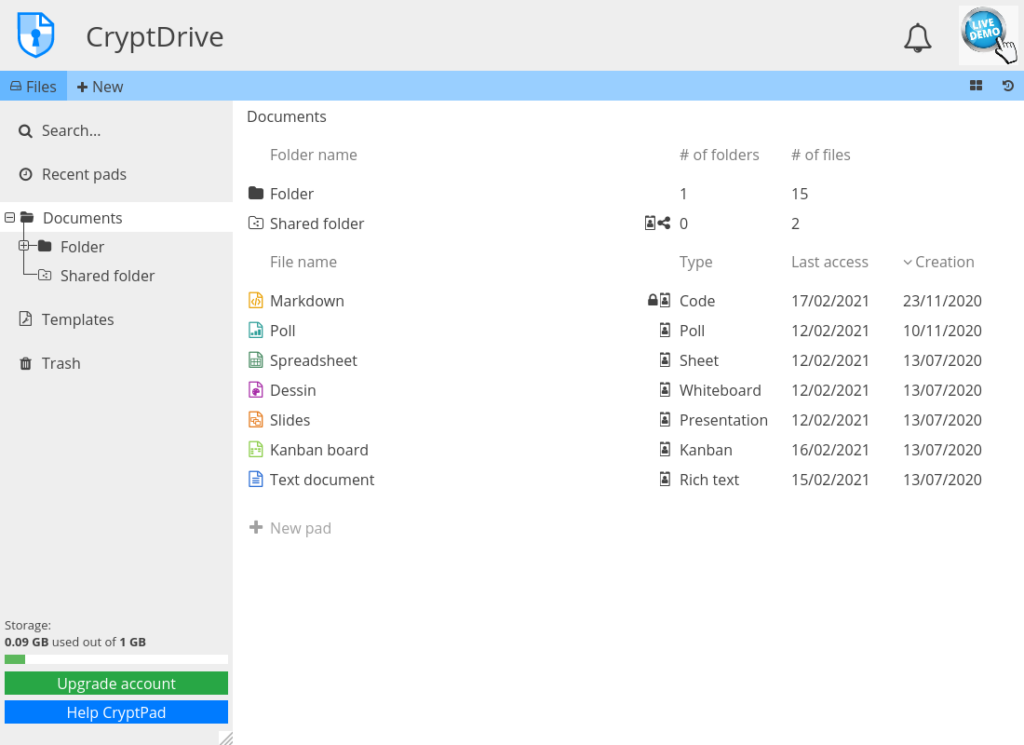This screenshot has width=1024, height=745.
Task: Click the storage usage bar
Action: pos(116,659)
